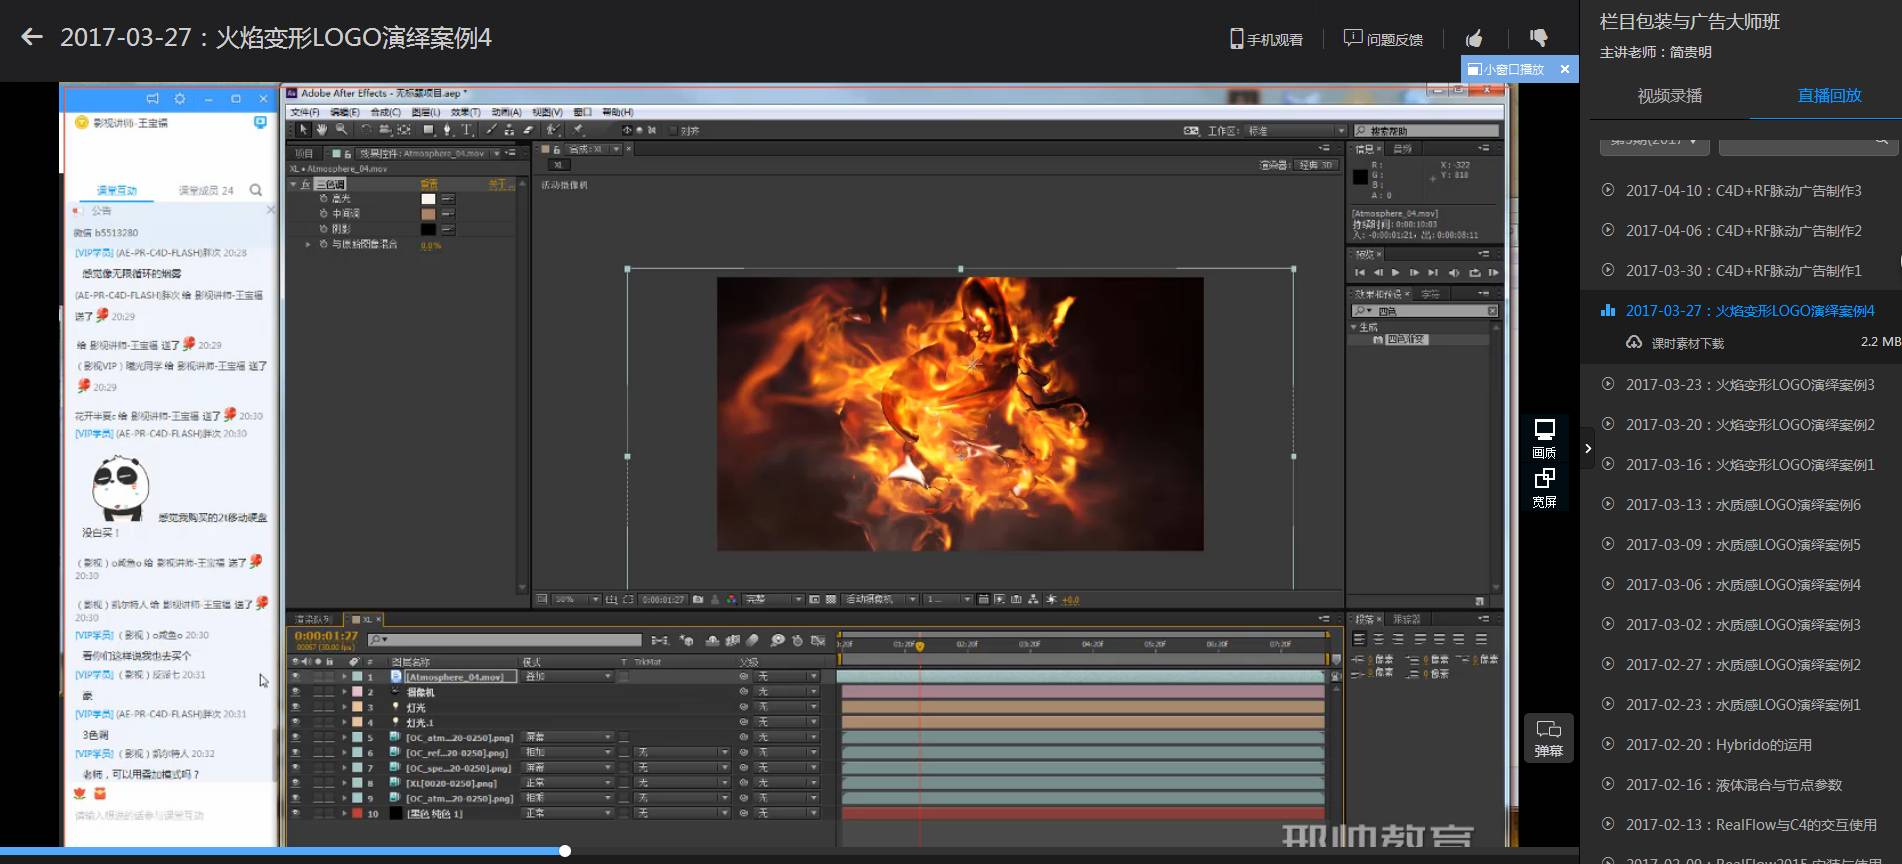Open 2017-04-10 C4D+RF脉动广告制作3 lesson
This screenshot has width=1902, height=864.
(x=1743, y=191)
